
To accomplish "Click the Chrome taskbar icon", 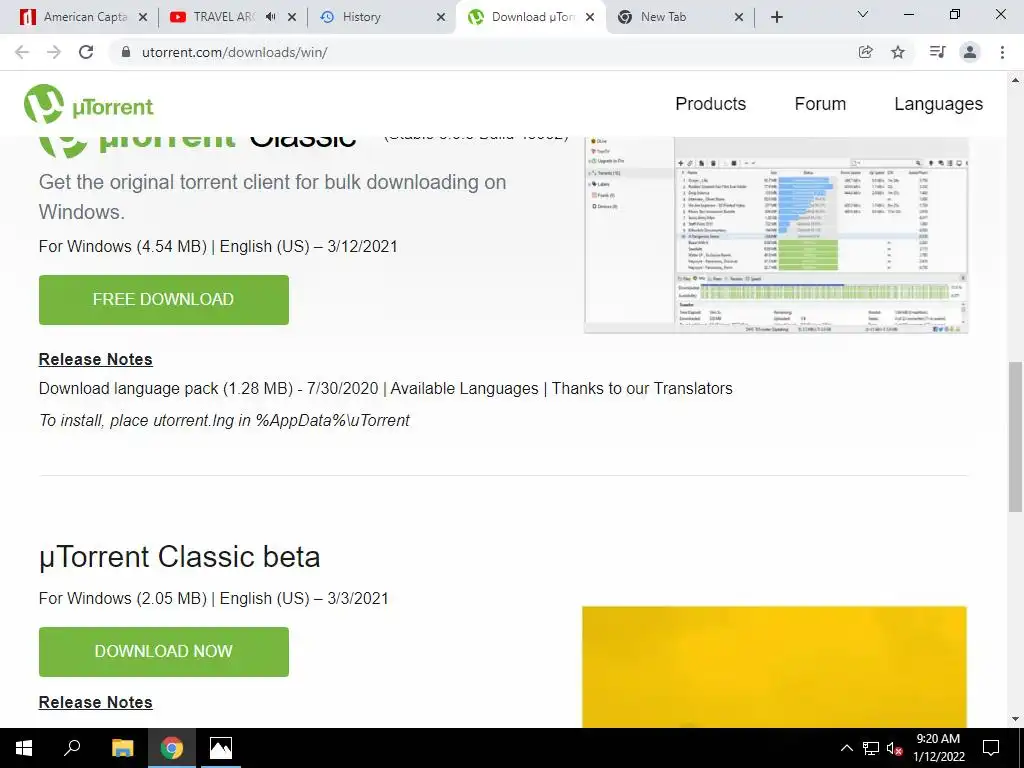I will click(x=172, y=748).
